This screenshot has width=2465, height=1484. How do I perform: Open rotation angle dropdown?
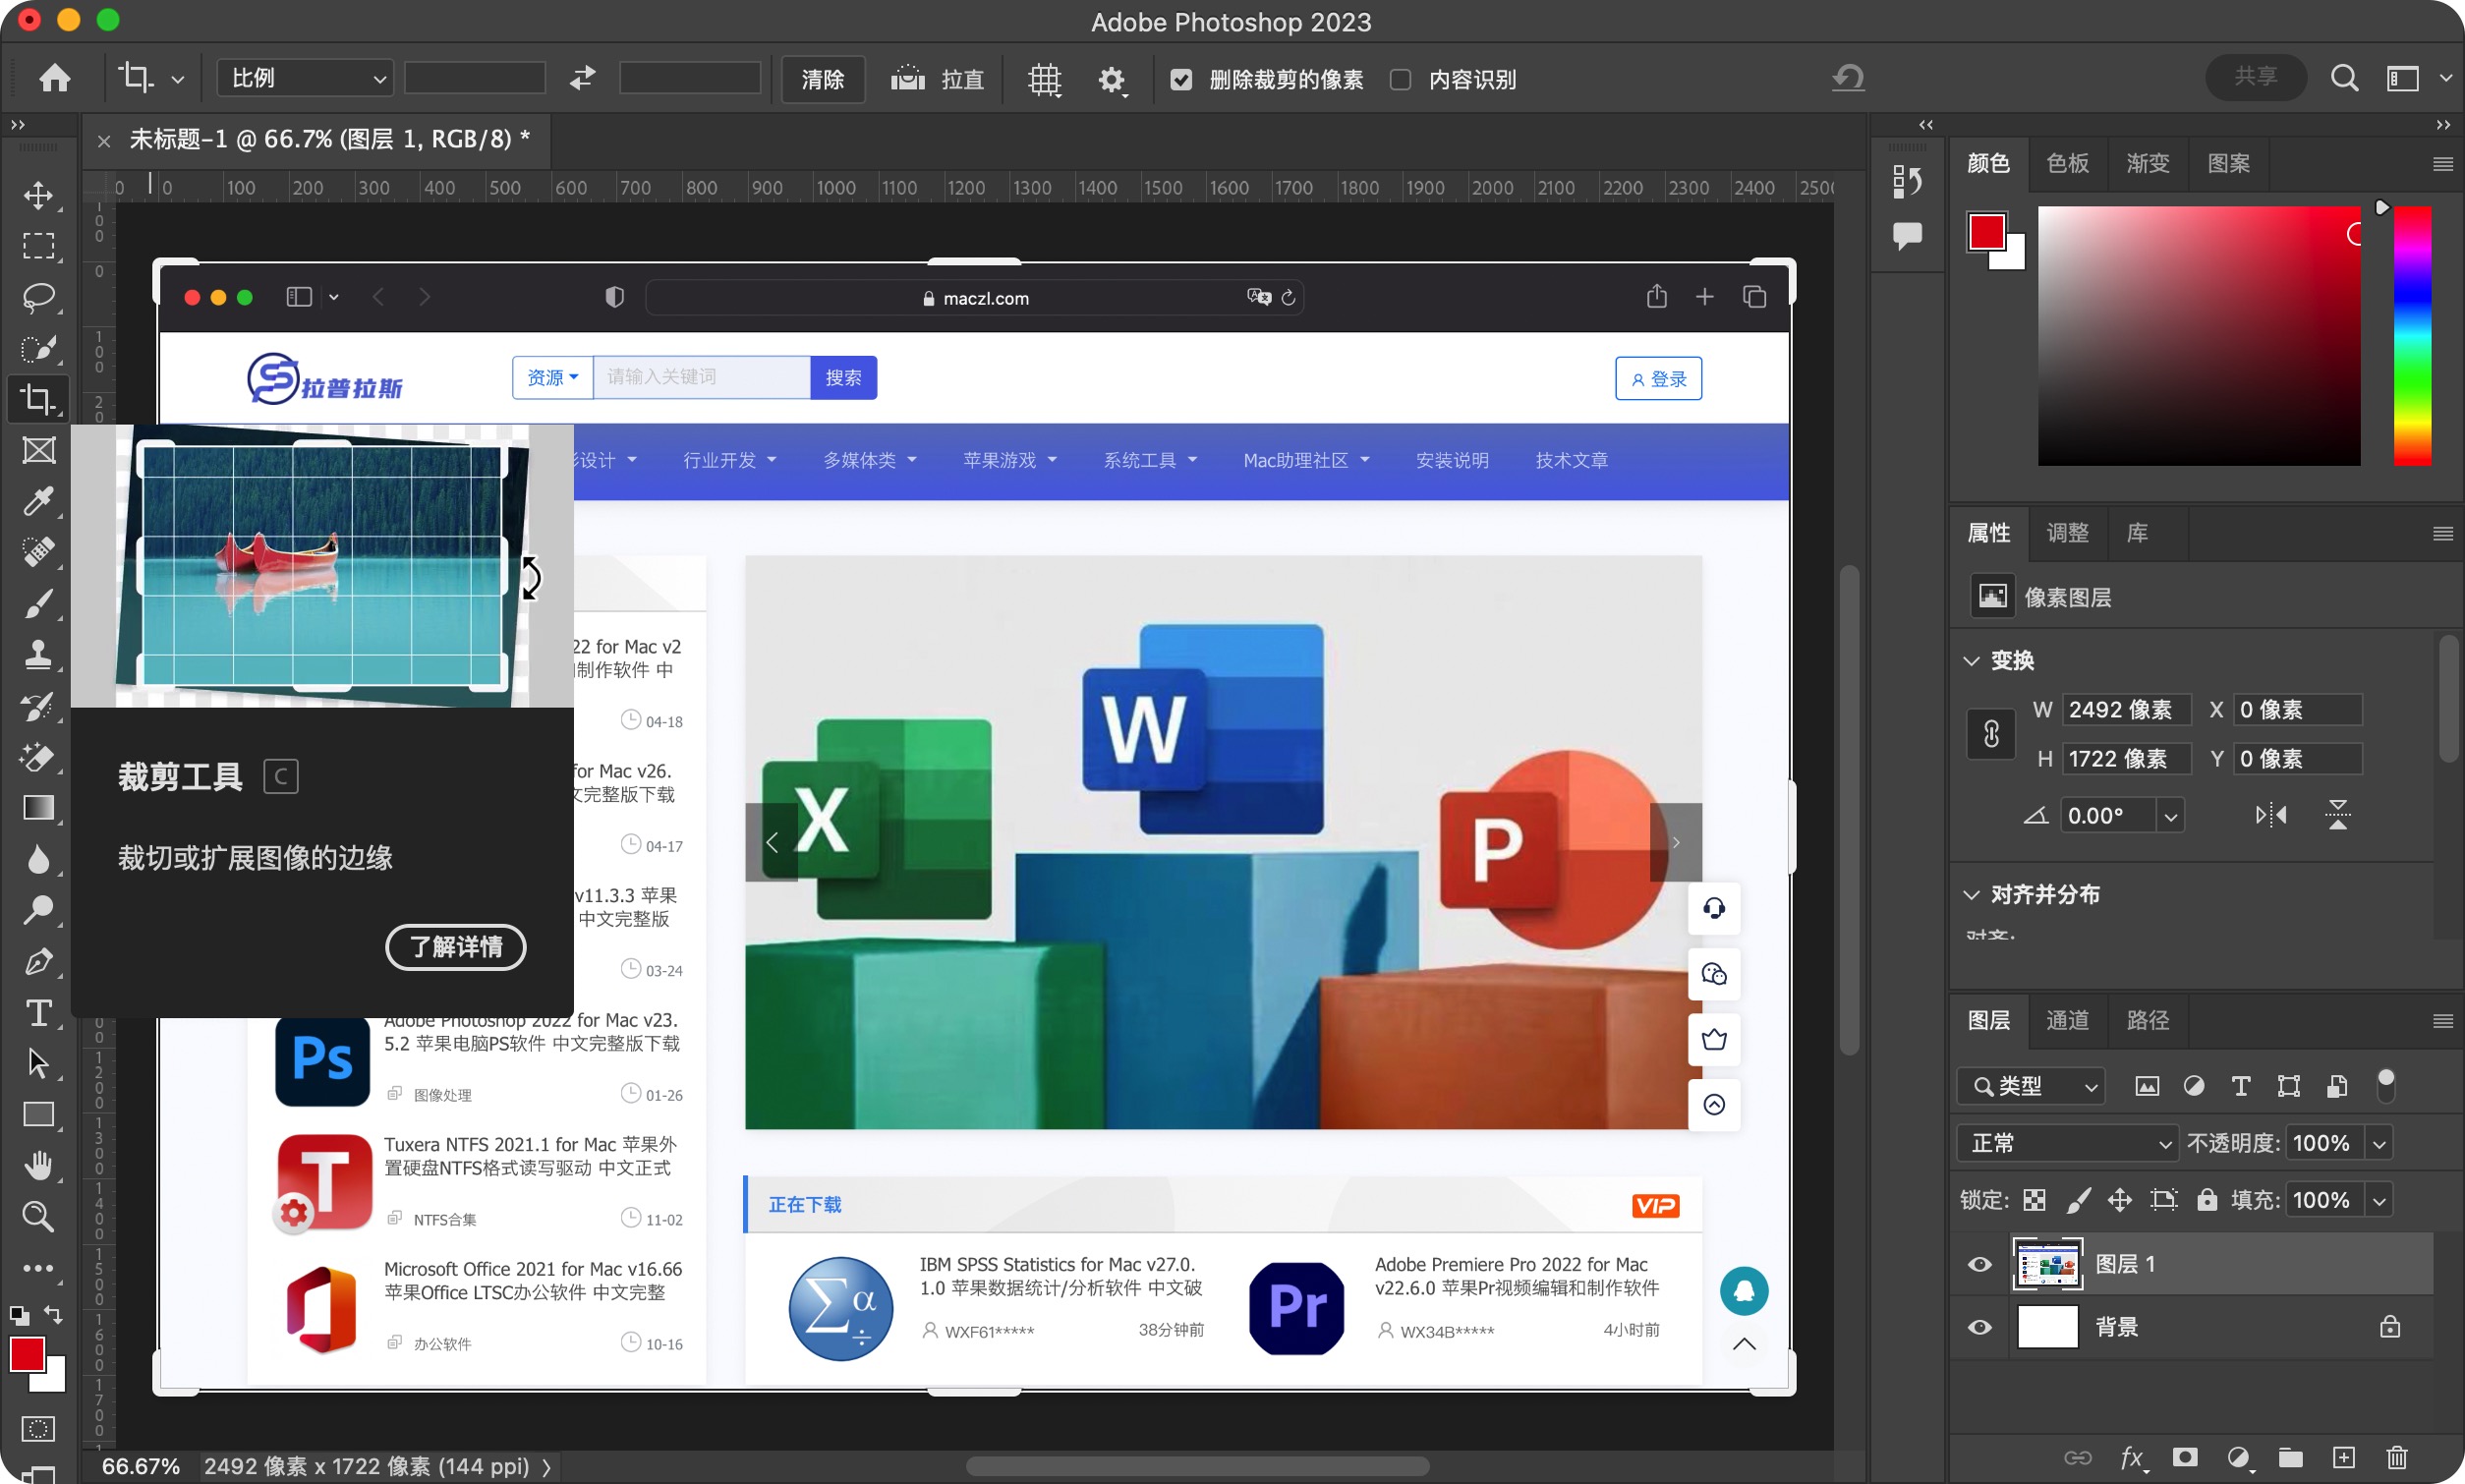coord(2170,816)
